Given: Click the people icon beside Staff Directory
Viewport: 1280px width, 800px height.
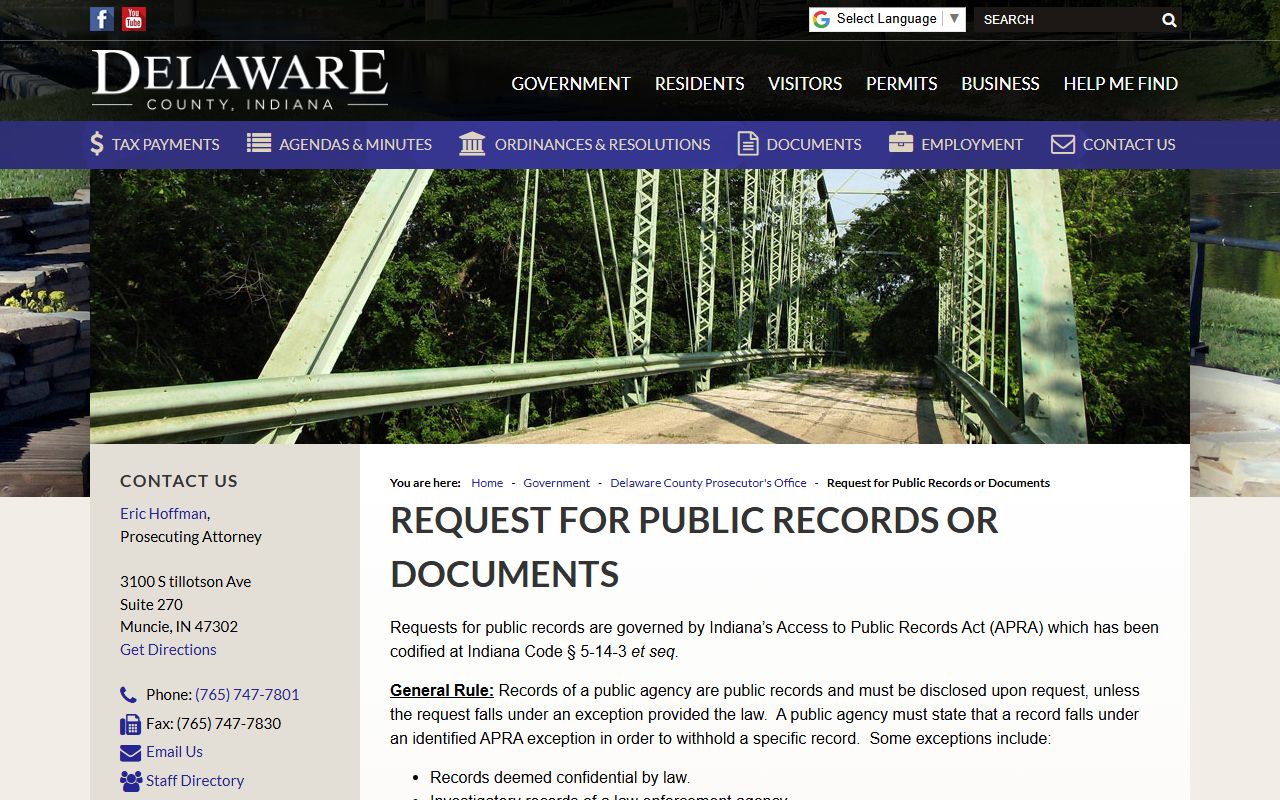Looking at the screenshot, I should 131,781.
